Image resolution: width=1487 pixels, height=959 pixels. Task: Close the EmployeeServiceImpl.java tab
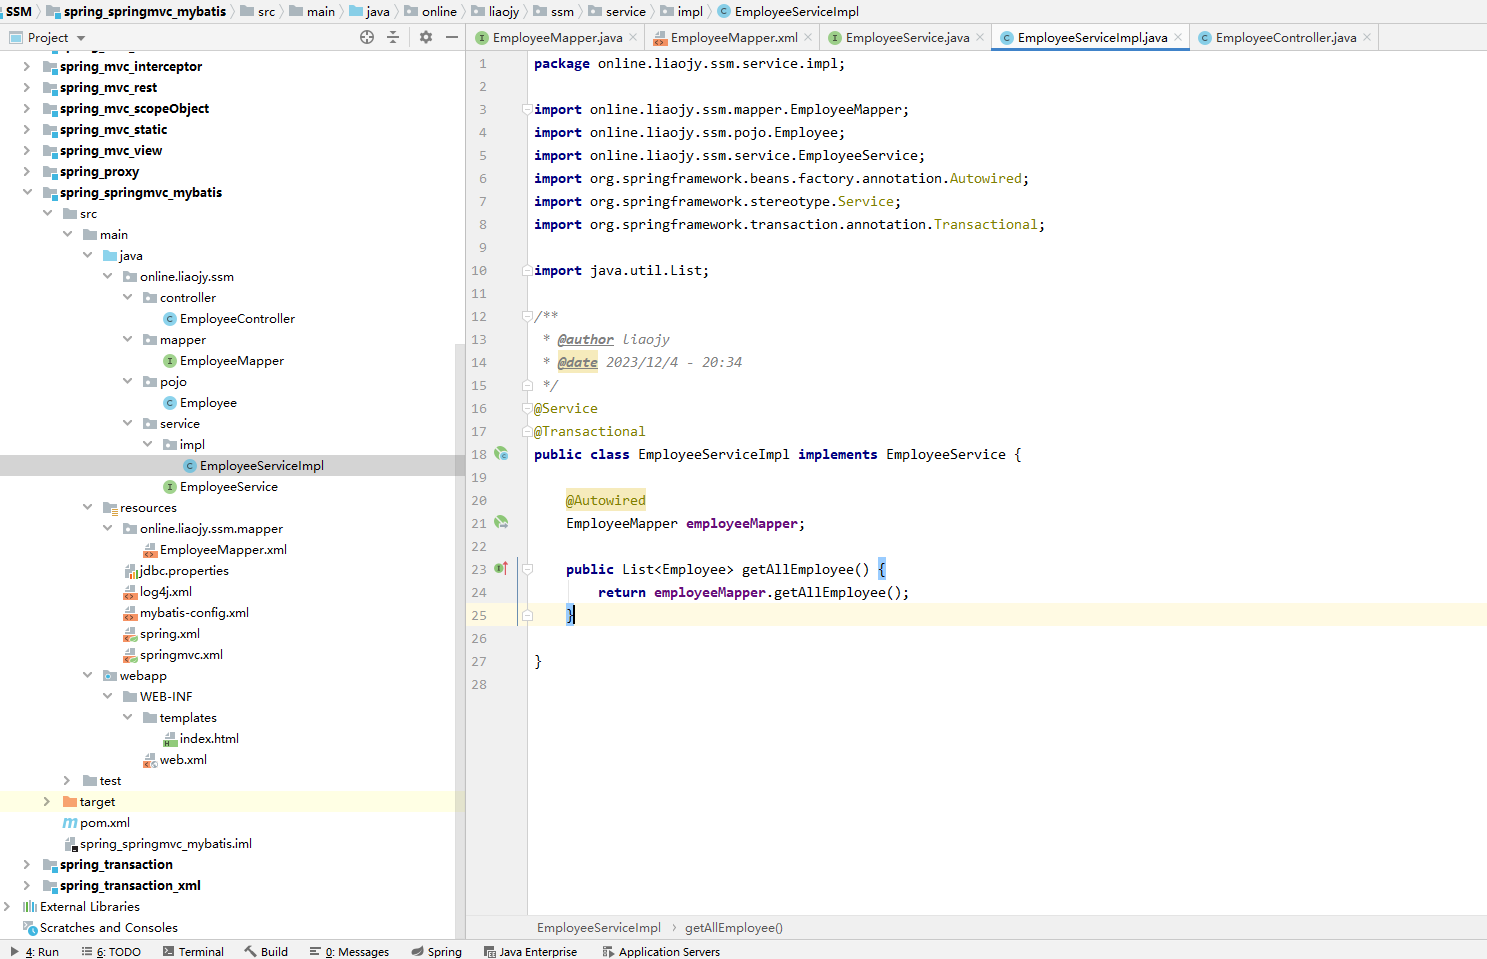point(1178,38)
